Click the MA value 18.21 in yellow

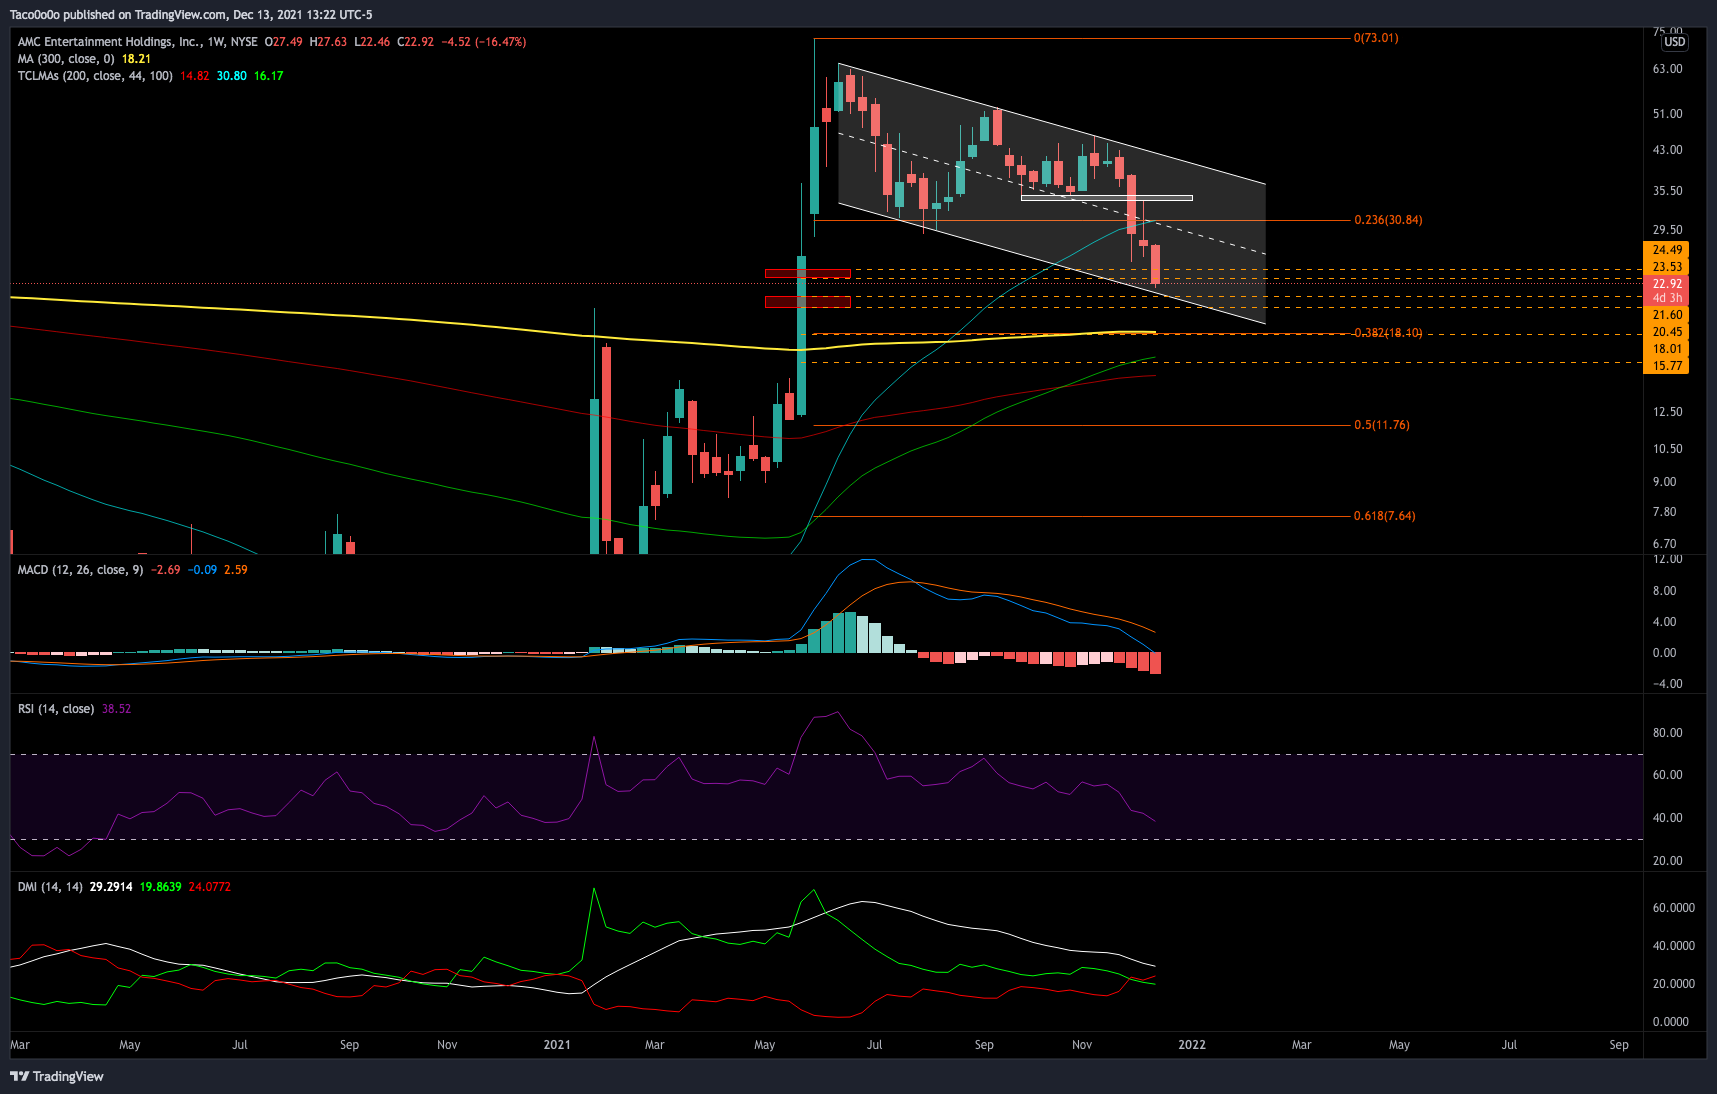[136, 59]
